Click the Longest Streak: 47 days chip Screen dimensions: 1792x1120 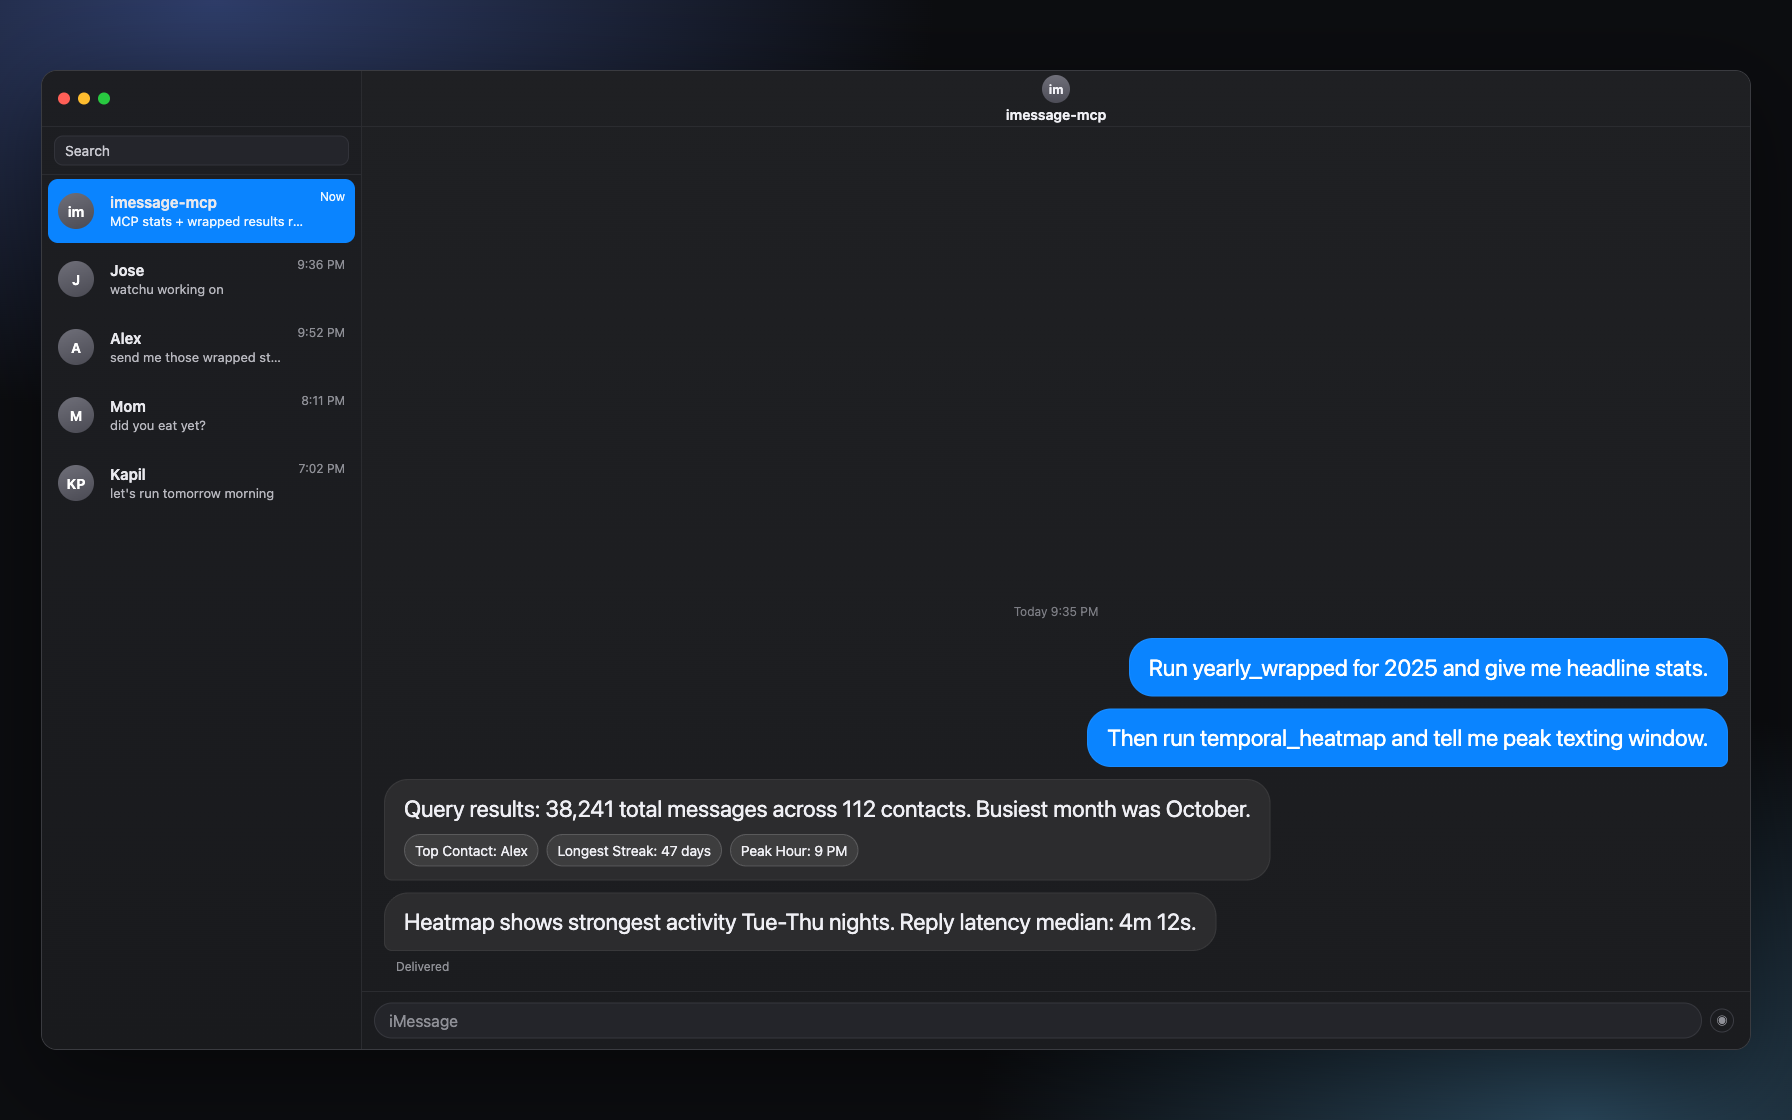pyautogui.click(x=633, y=850)
